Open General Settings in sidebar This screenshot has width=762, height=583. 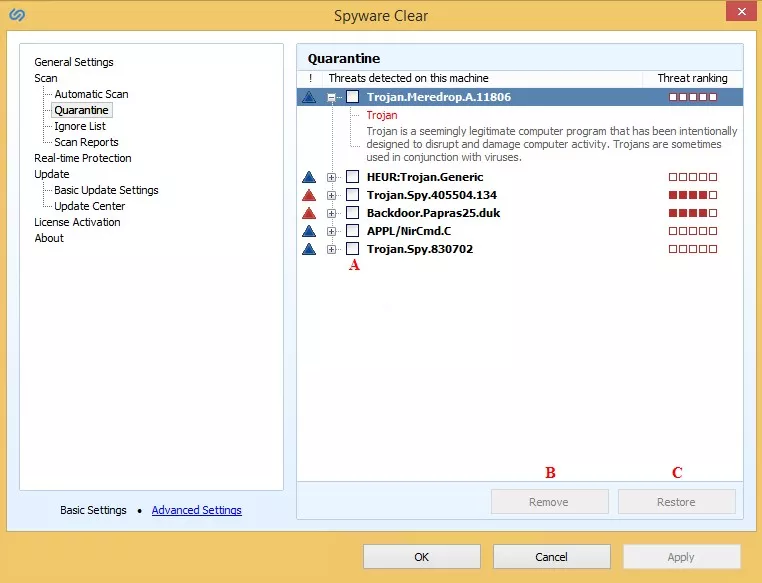74,62
